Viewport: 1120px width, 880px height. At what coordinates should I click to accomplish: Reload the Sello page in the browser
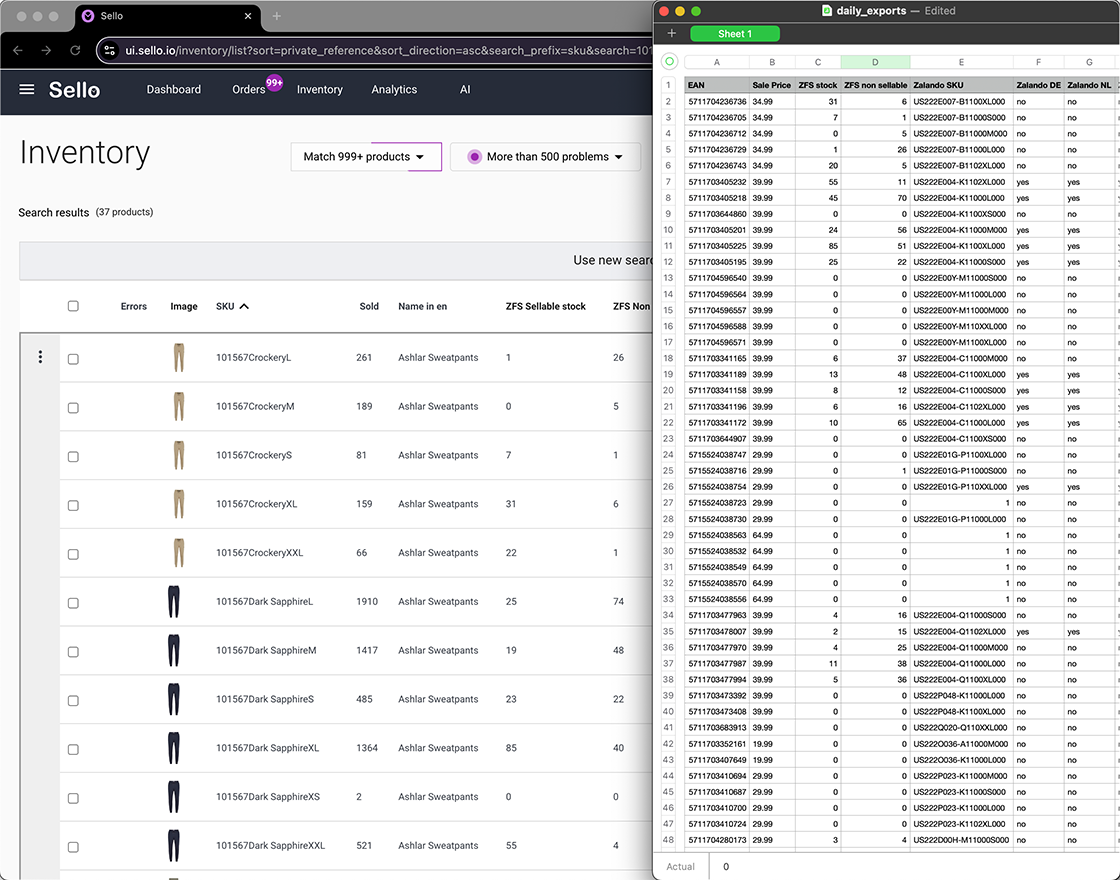75,49
